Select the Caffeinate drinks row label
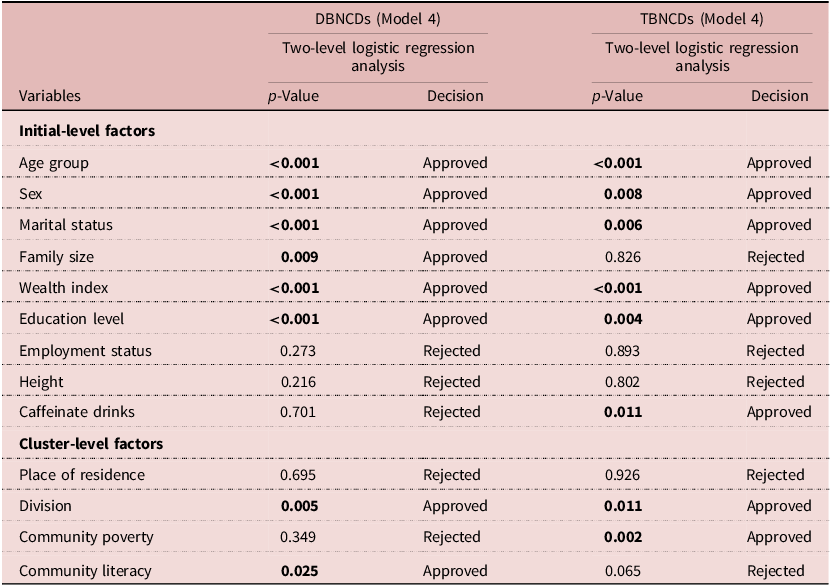Image resolution: width=831 pixels, height=586 pixels. [76, 412]
